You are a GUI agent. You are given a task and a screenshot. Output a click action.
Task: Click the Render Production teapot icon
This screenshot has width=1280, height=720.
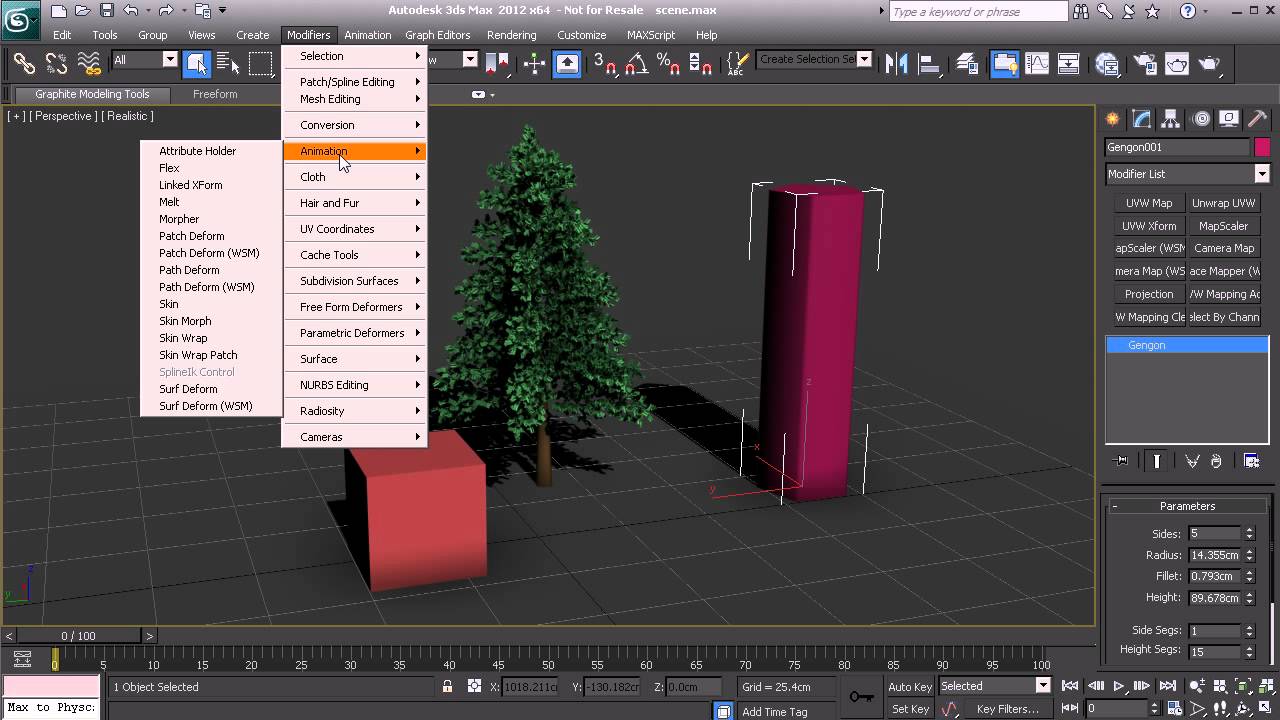(x=1209, y=63)
